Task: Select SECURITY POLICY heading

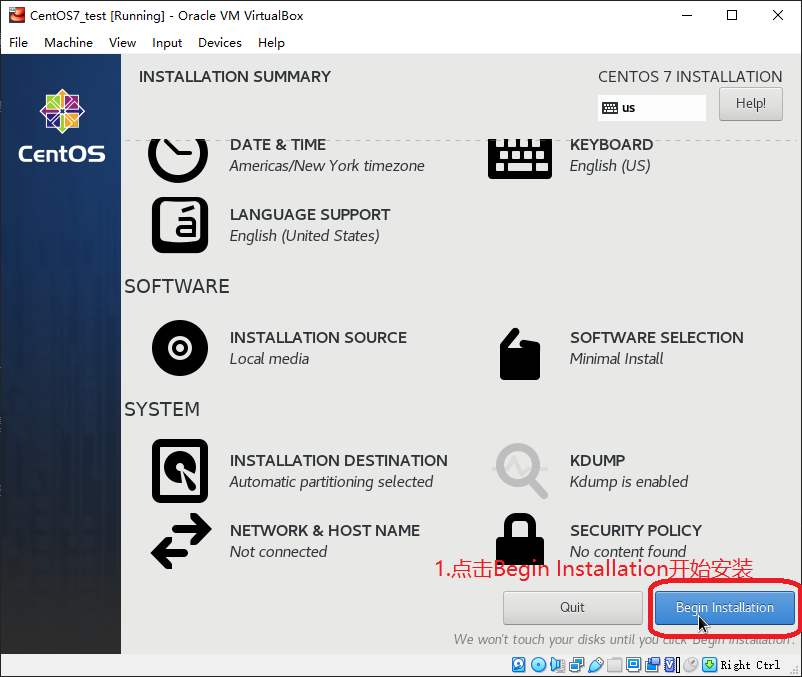Action: 636,530
